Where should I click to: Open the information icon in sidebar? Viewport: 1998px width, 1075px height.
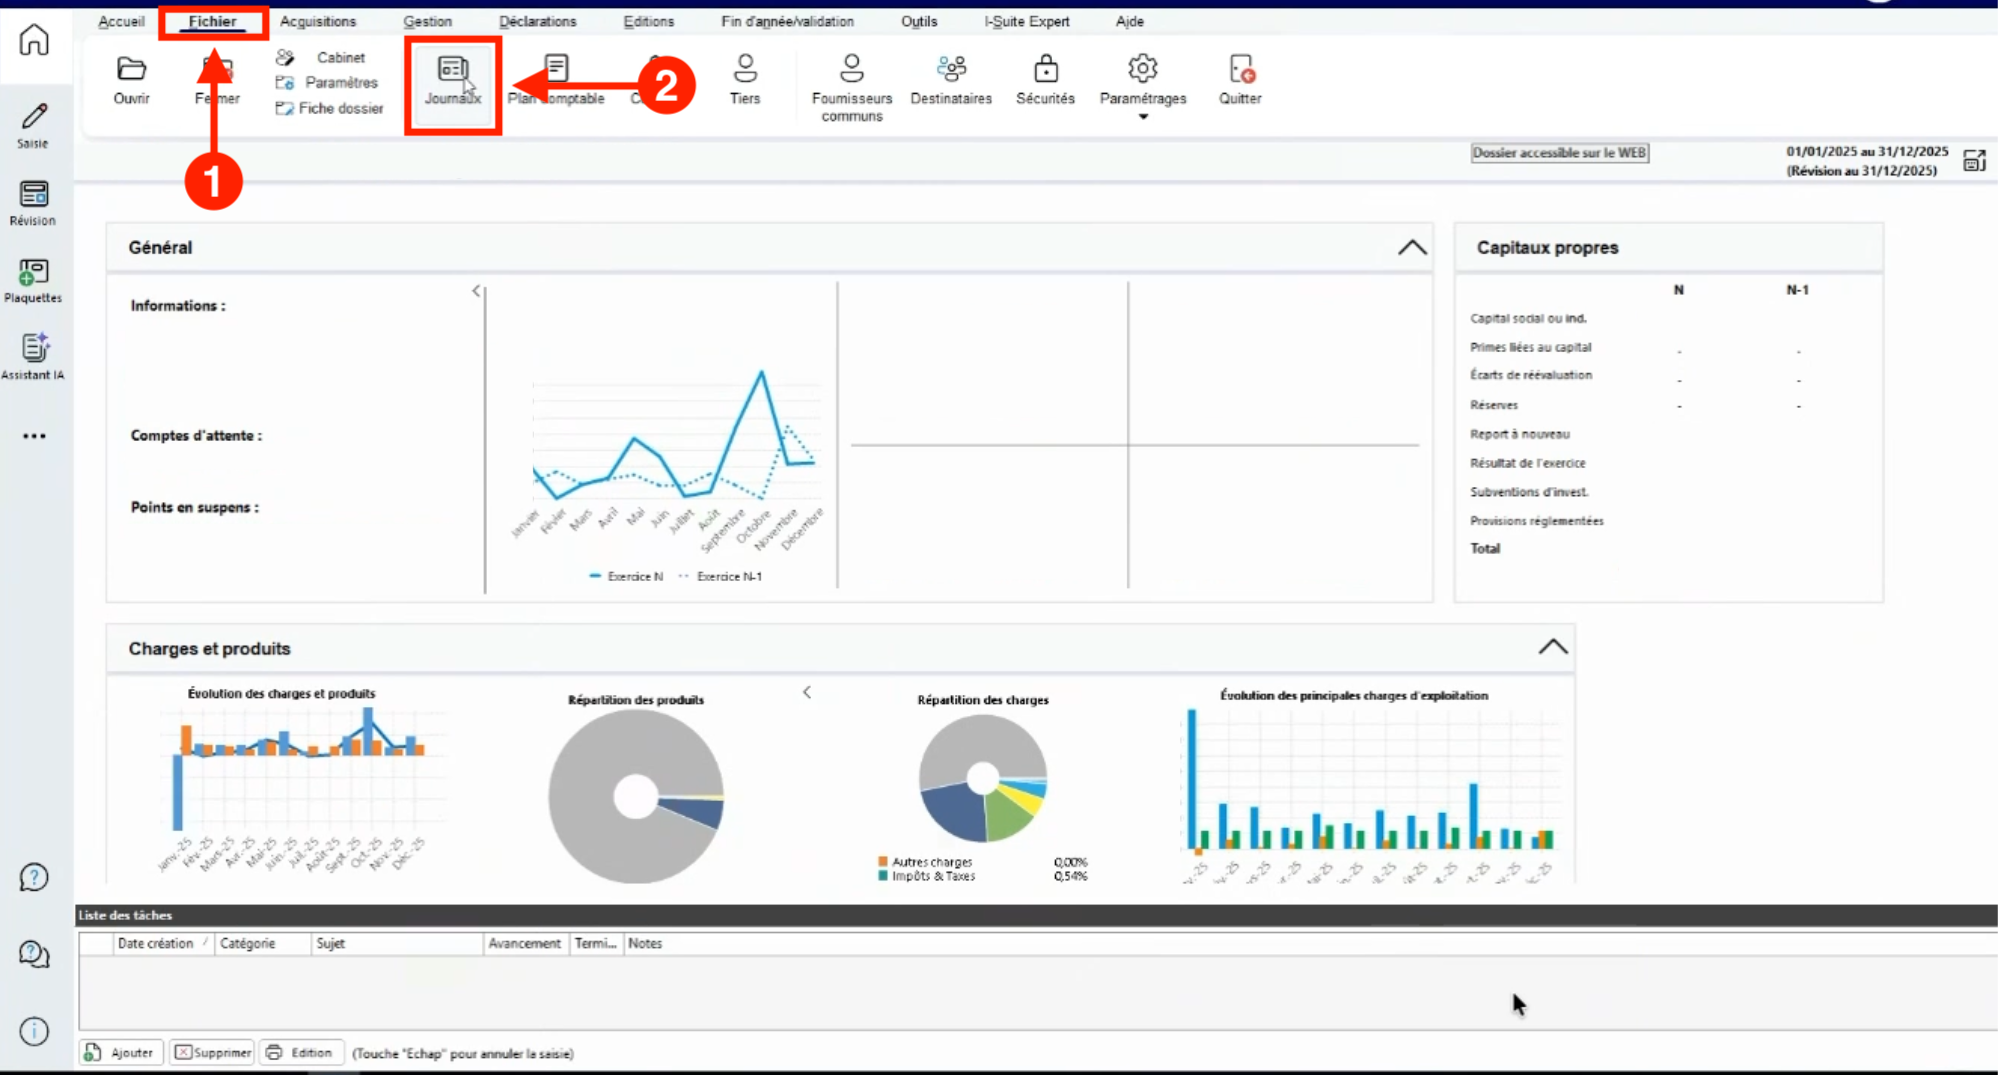coord(34,1031)
